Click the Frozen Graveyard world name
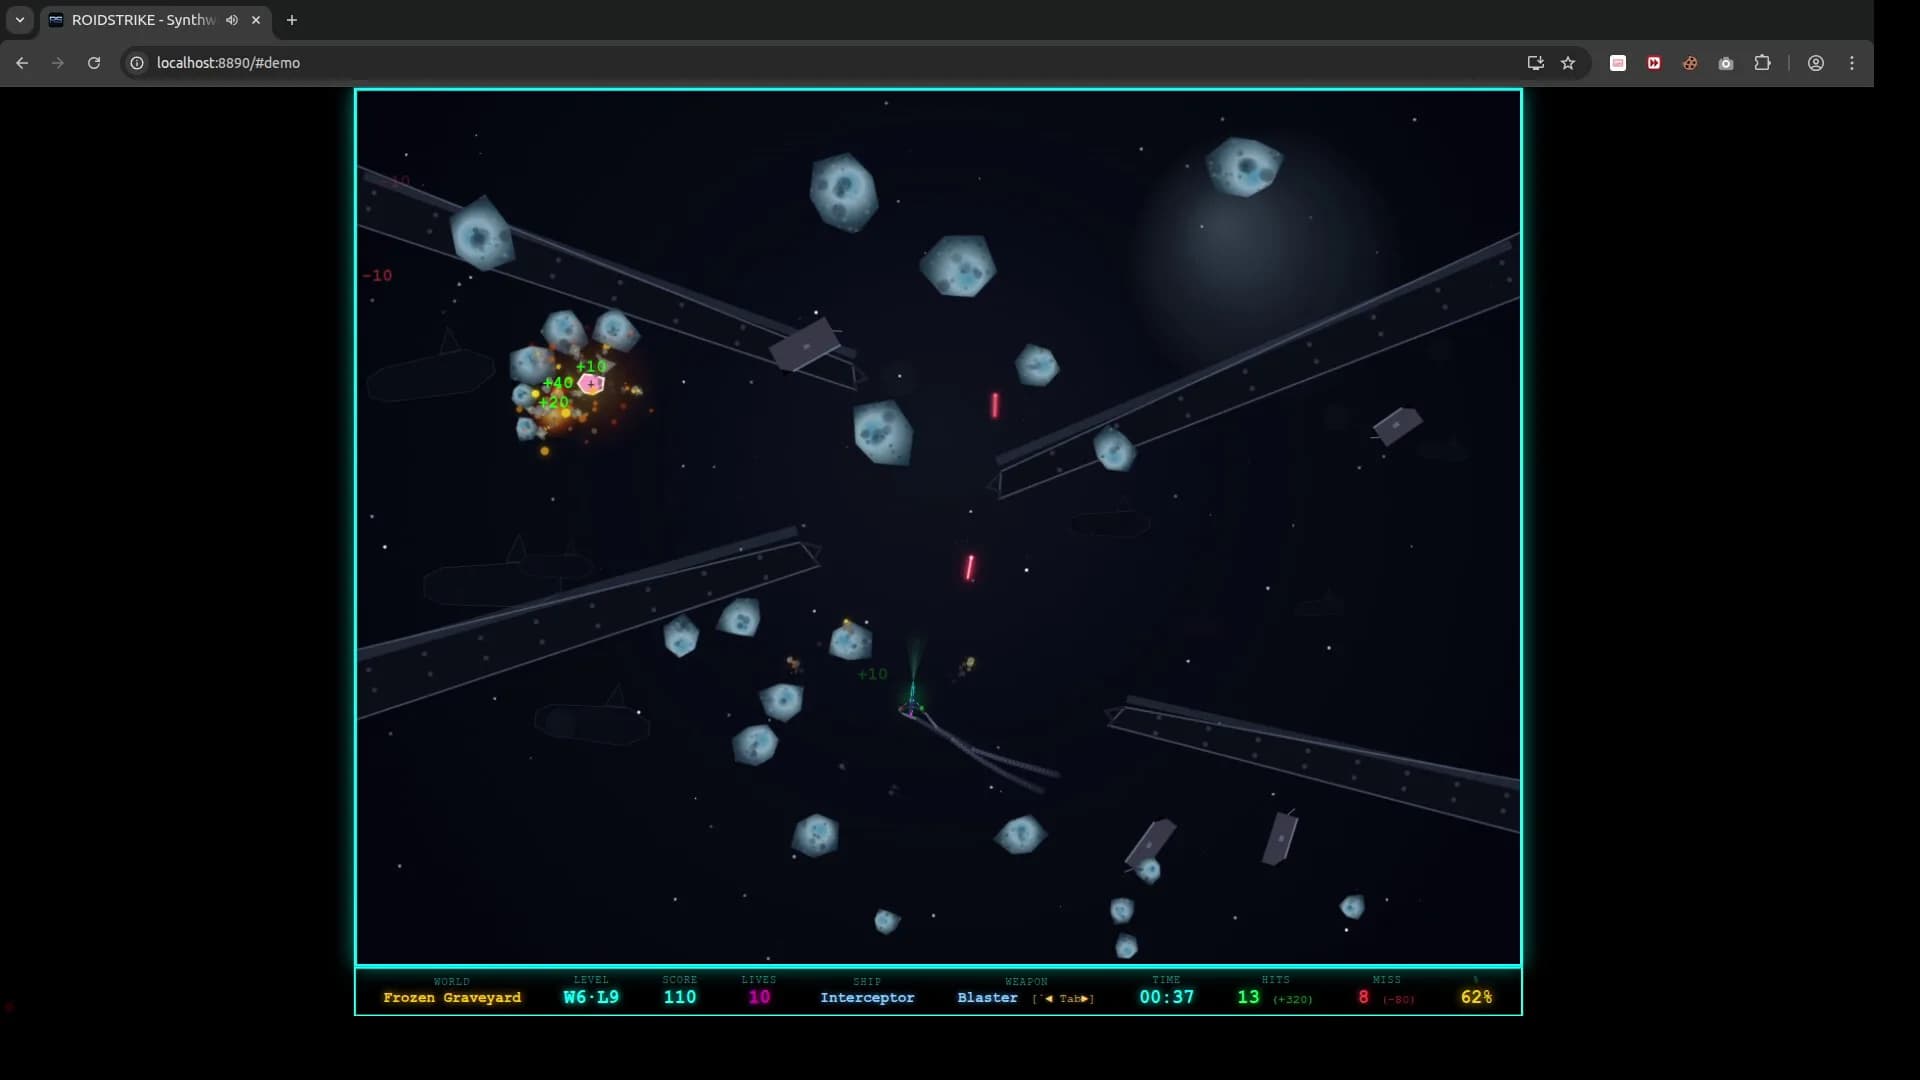The width and height of the screenshot is (1920, 1080). (x=452, y=998)
